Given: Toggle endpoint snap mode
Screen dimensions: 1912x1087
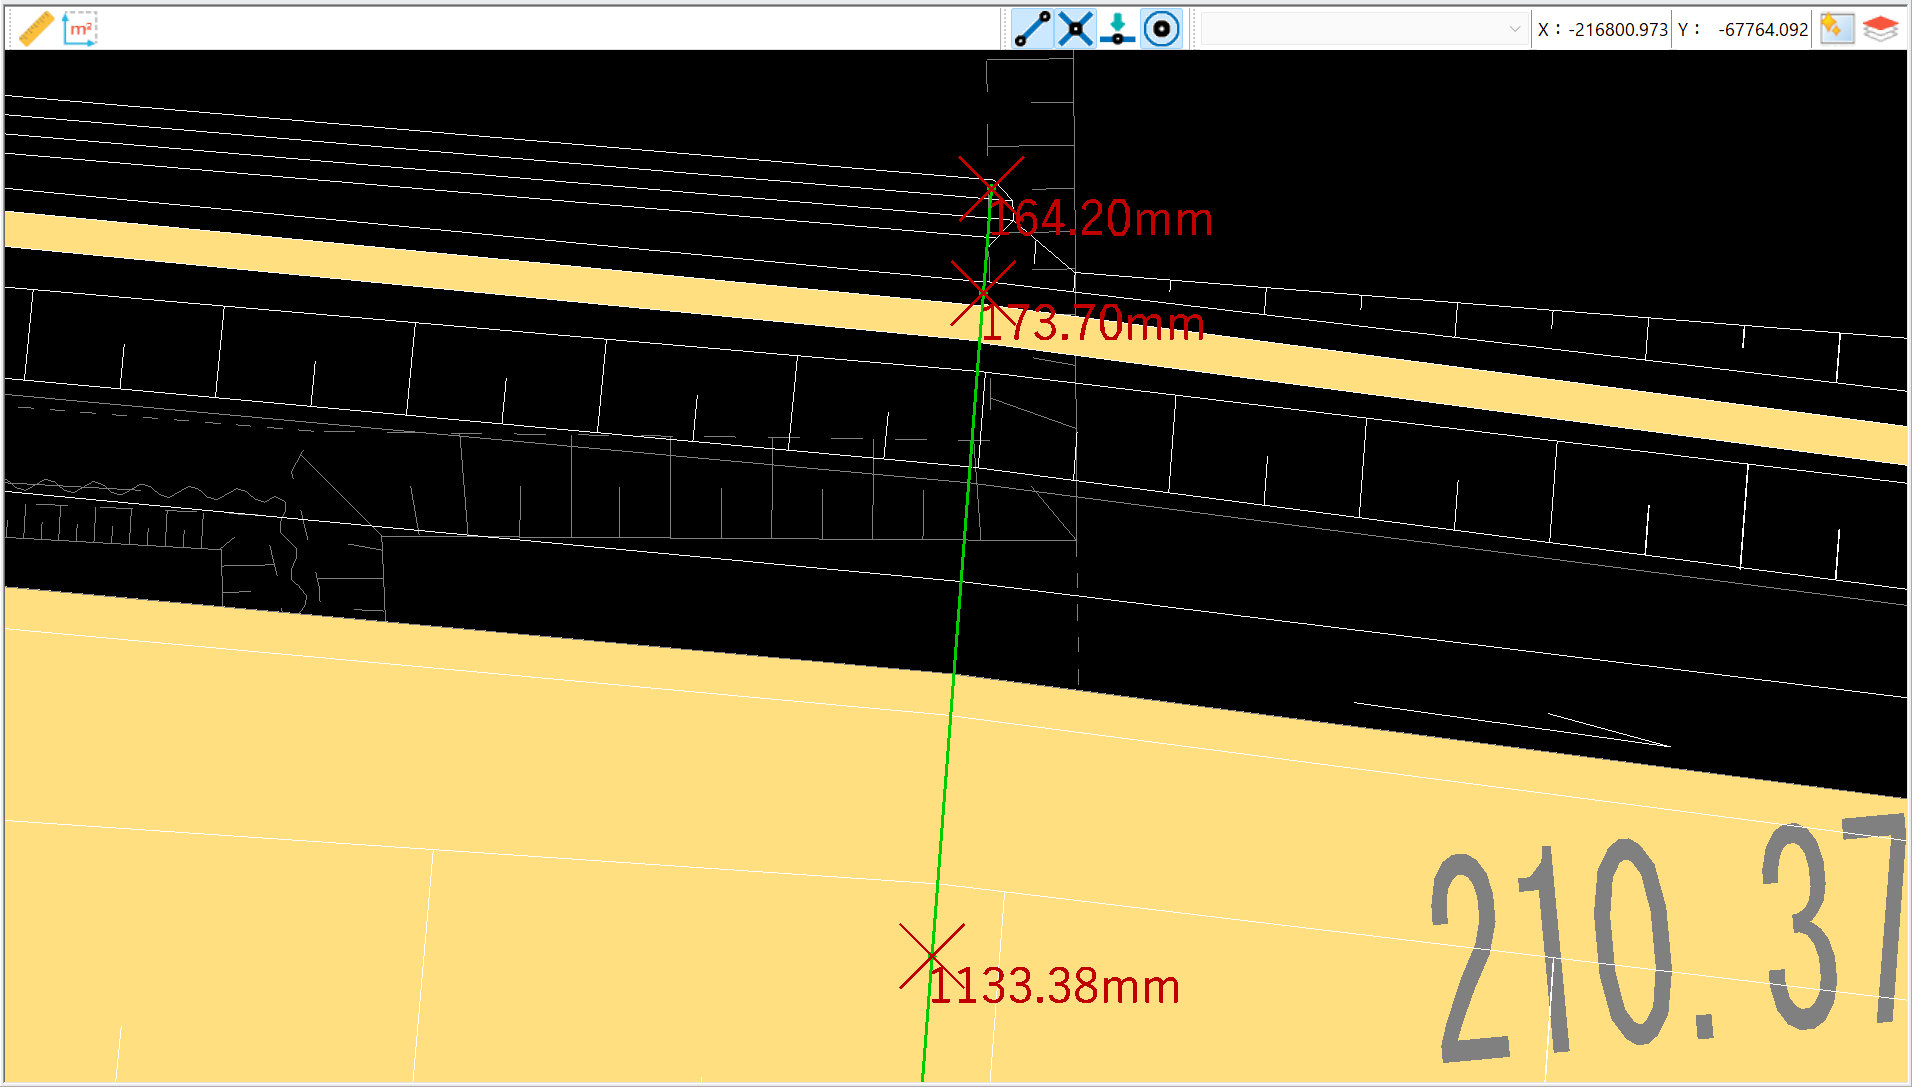Looking at the screenshot, I should point(1032,29).
